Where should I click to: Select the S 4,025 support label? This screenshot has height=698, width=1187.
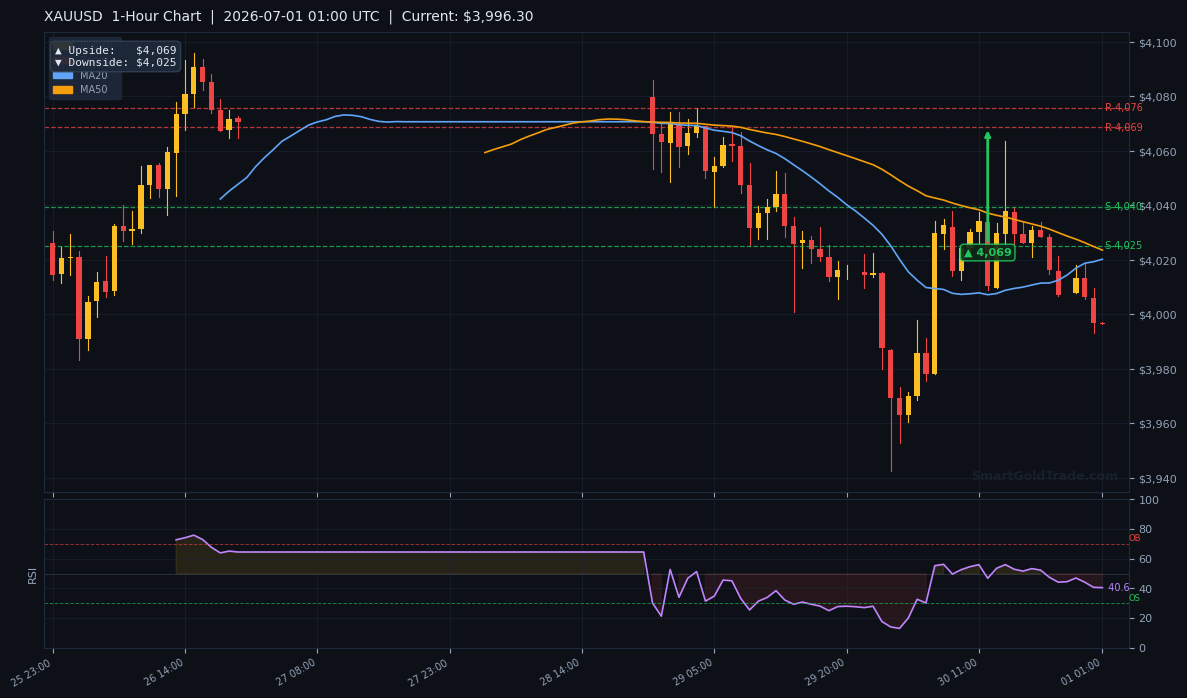(x=1123, y=245)
